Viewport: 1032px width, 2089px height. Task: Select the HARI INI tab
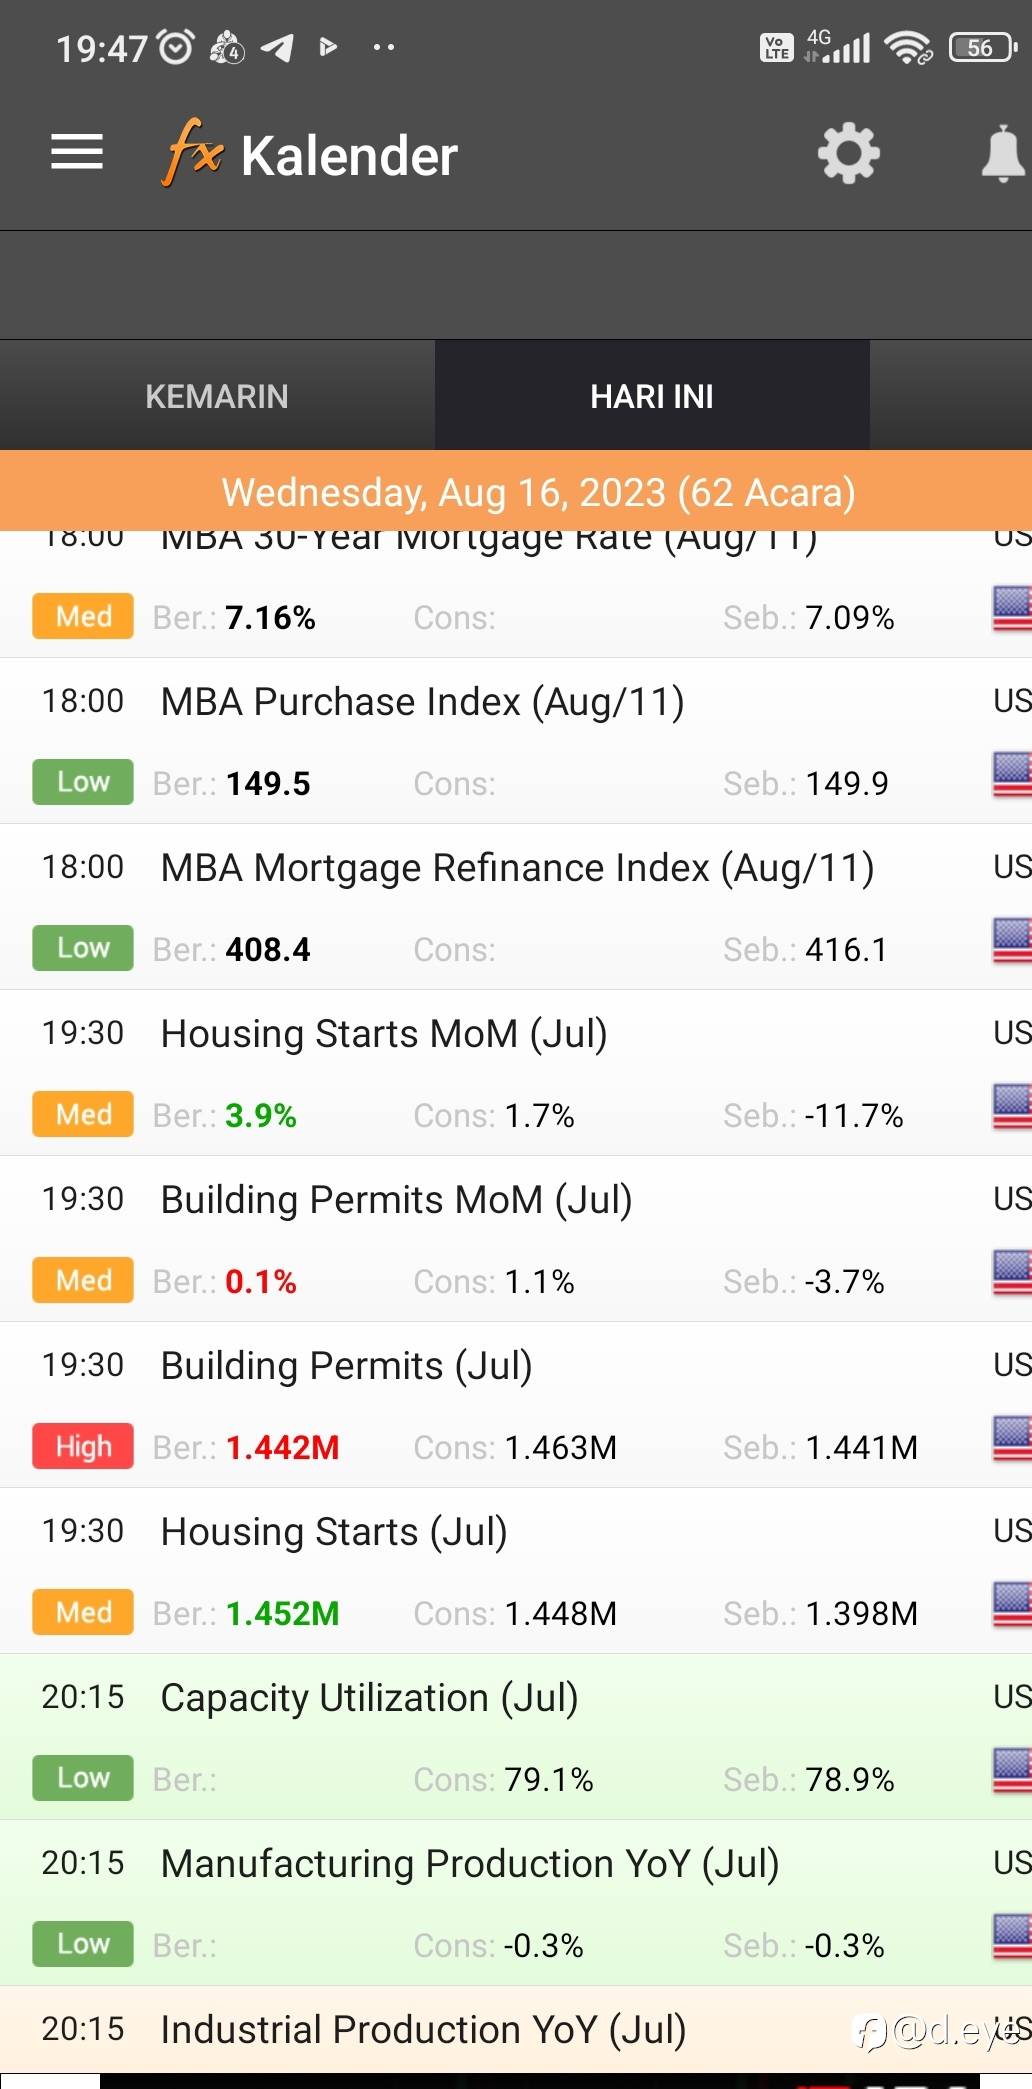pyautogui.click(x=652, y=396)
